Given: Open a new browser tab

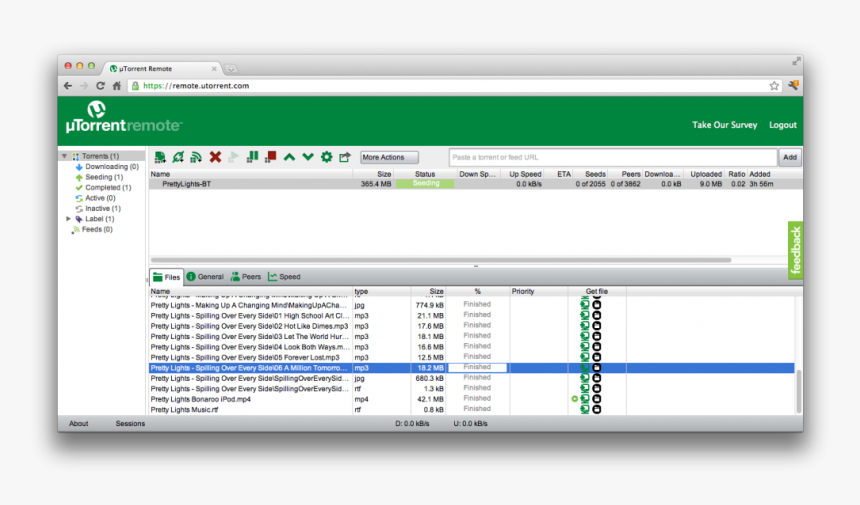Looking at the screenshot, I should (x=231, y=69).
